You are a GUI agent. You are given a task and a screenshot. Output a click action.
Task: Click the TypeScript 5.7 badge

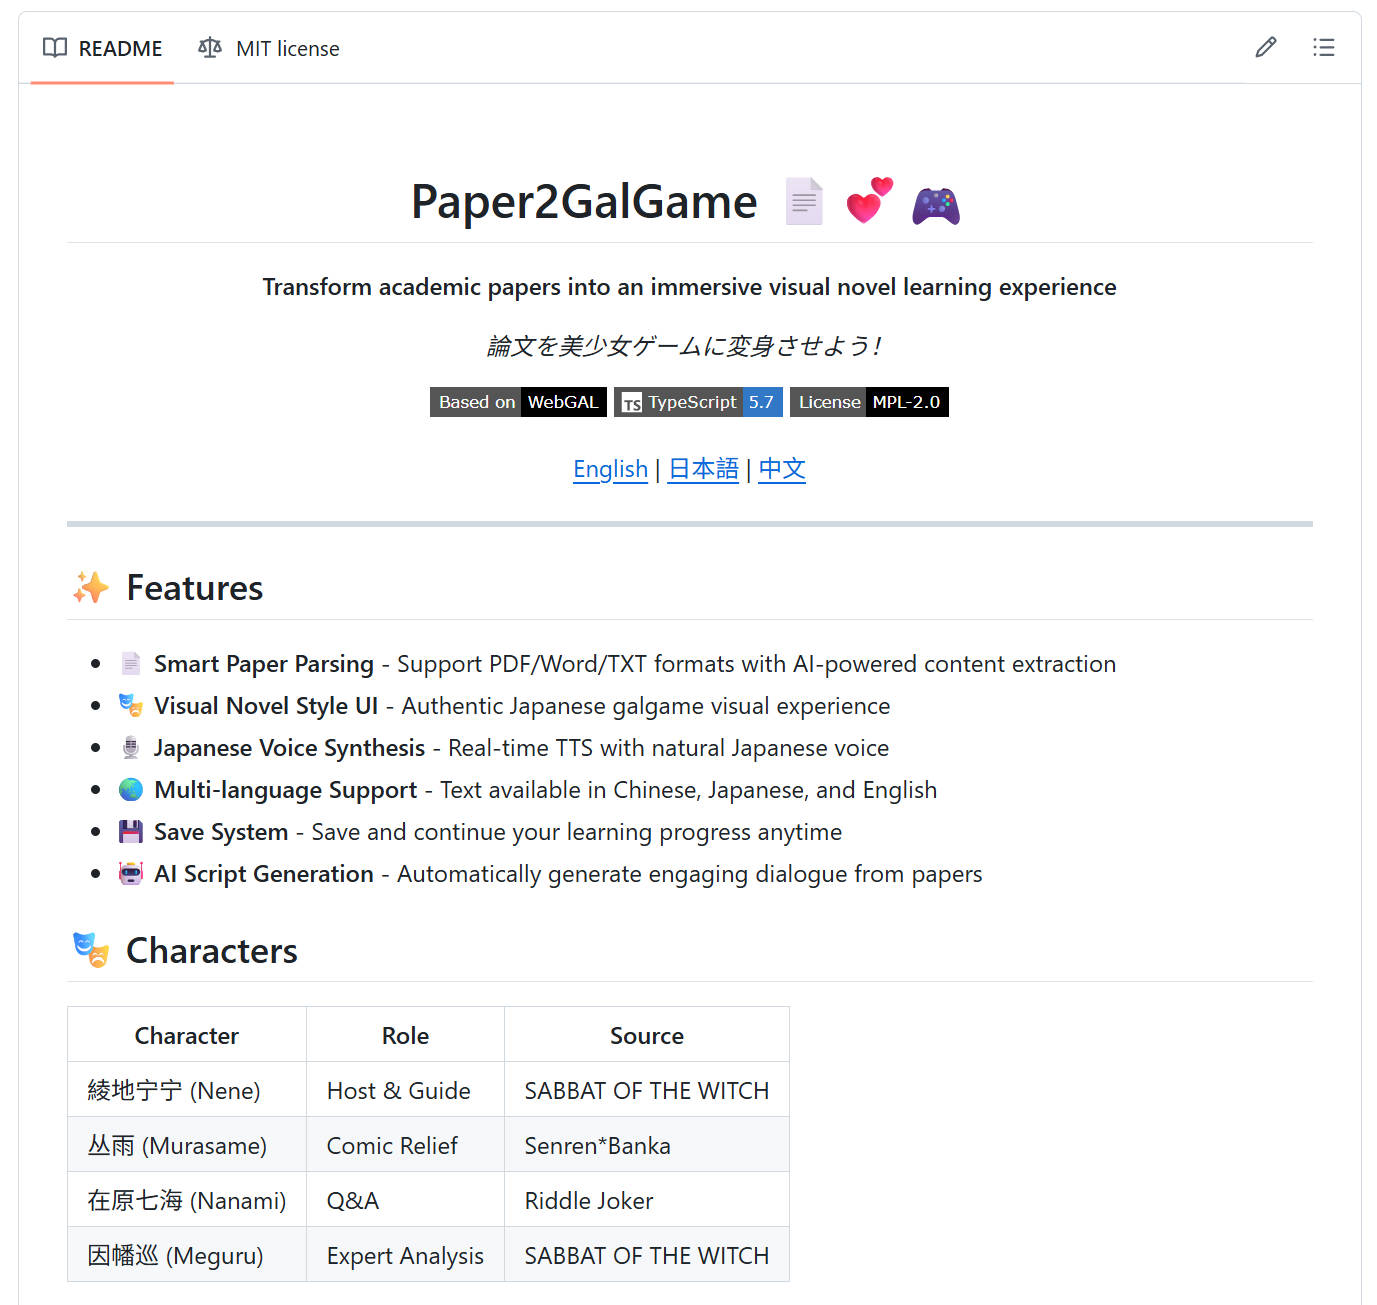coord(697,402)
